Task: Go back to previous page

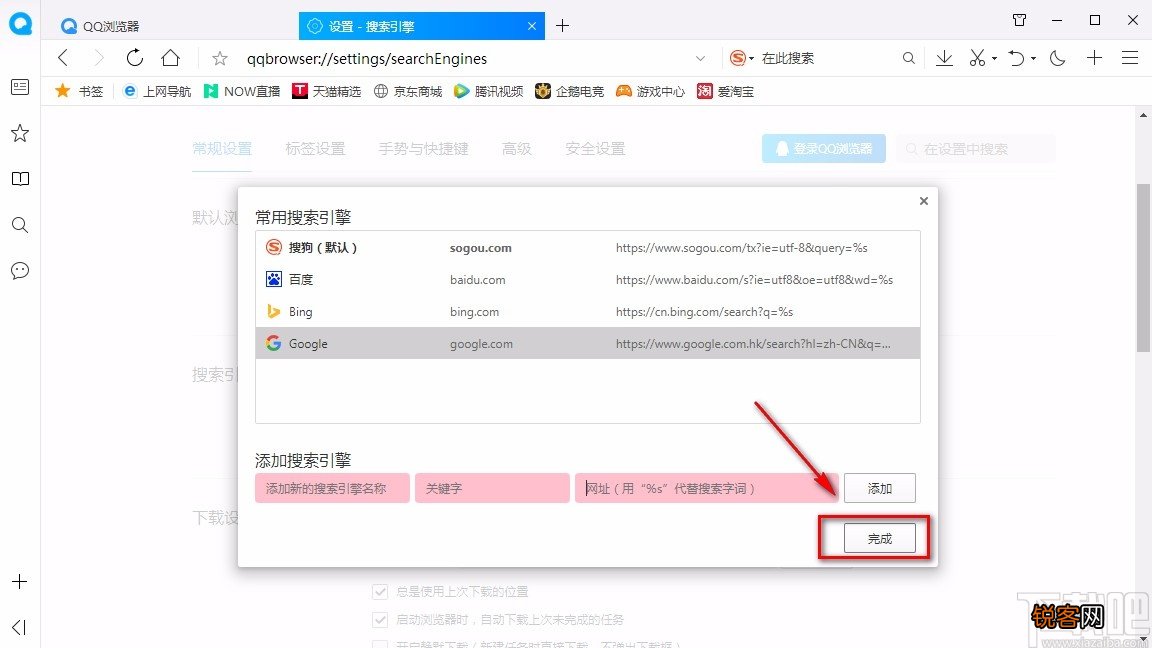Action: 63,58
